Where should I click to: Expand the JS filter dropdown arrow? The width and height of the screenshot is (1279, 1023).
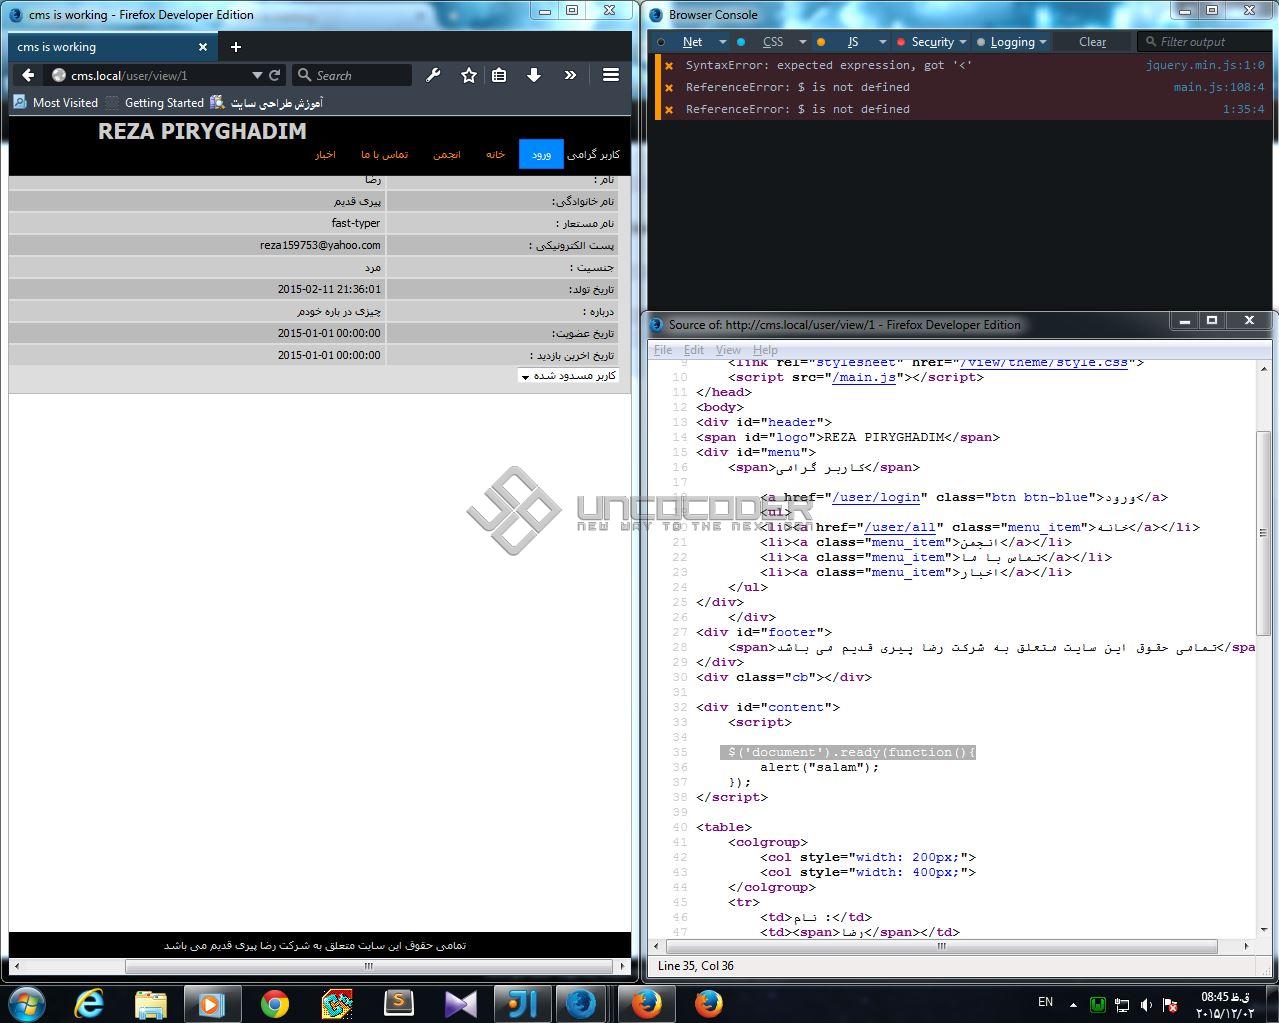coord(882,42)
